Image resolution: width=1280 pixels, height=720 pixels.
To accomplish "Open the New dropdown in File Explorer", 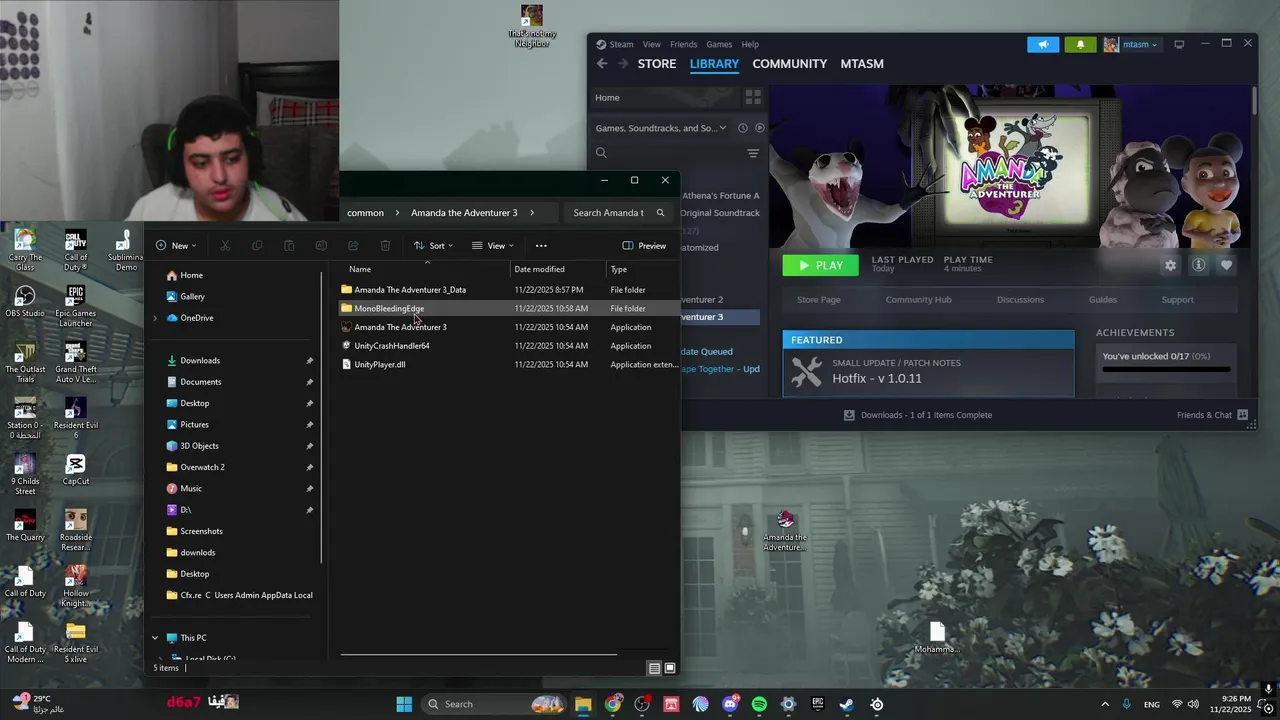I will pos(176,245).
